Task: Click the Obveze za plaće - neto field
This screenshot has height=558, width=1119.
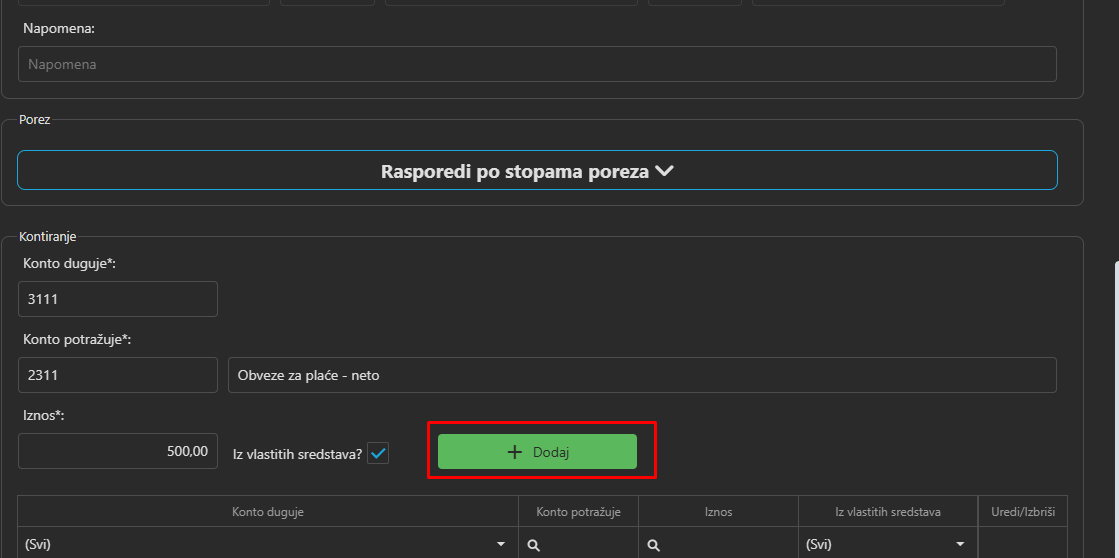Action: point(641,376)
